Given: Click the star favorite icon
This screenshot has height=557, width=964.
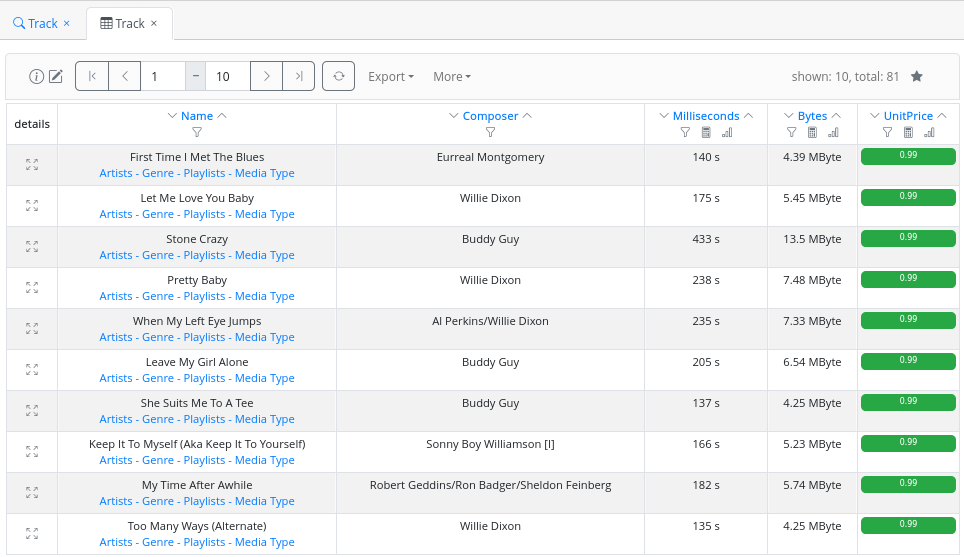Looking at the screenshot, I should pos(916,77).
